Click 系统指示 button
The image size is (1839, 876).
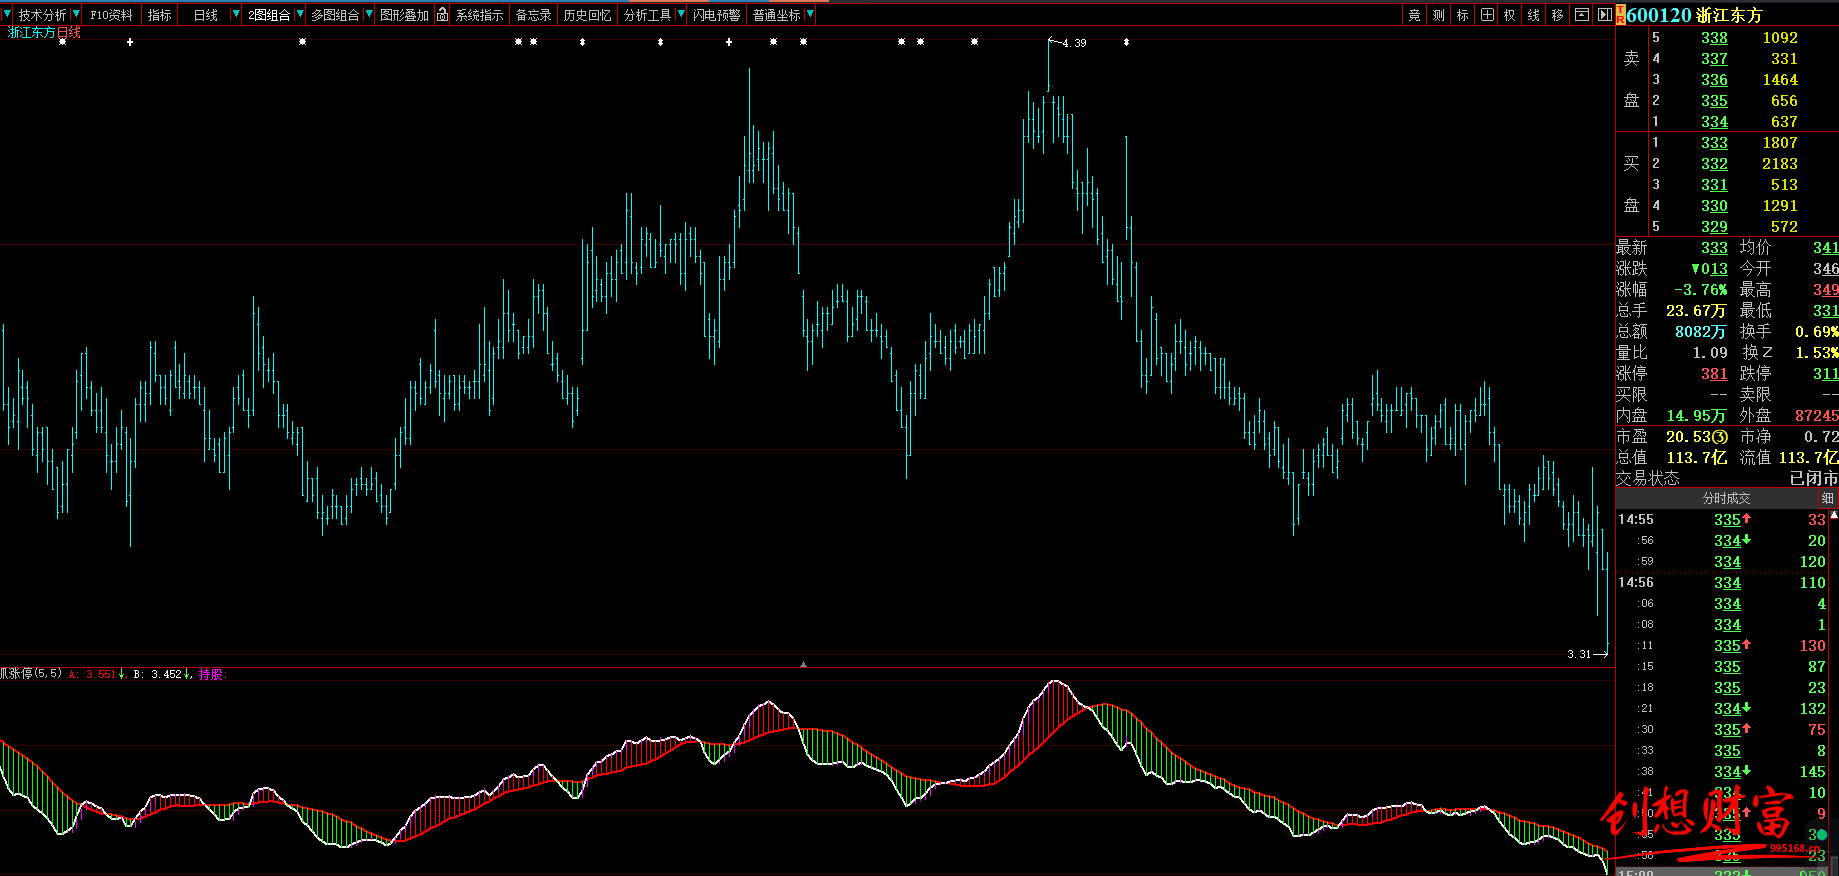coord(479,15)
